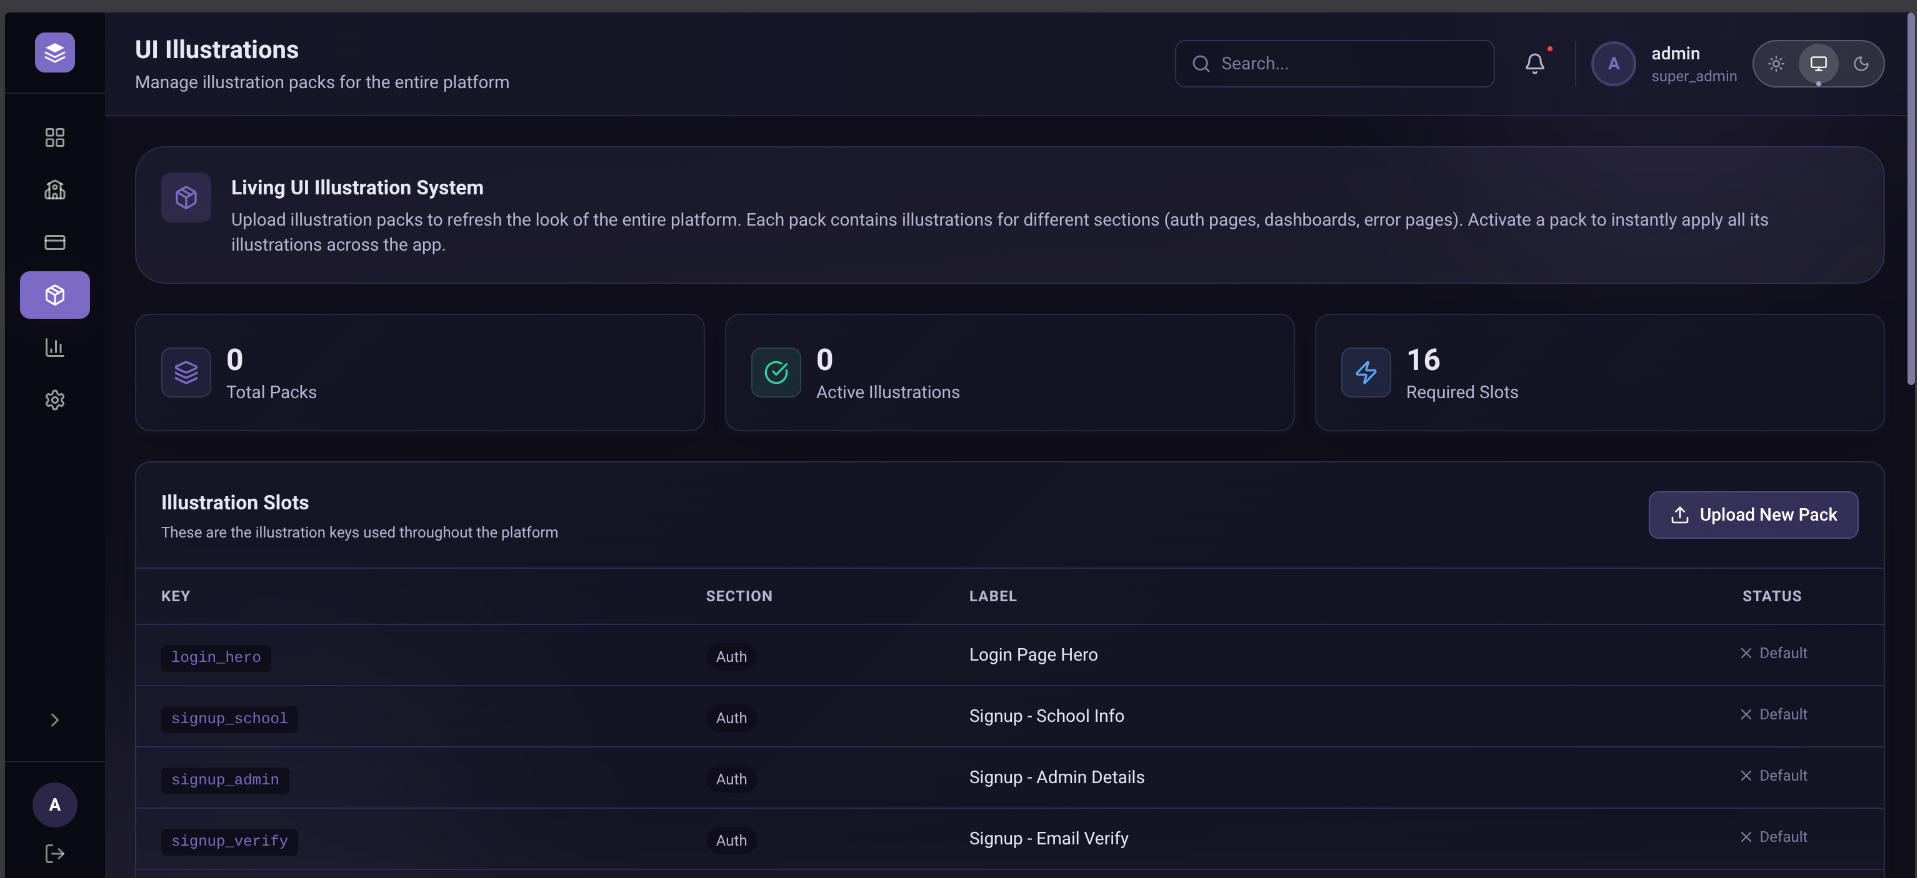Click Default status in signup_admin row

pyautogui.click(x=1773, y=775)
